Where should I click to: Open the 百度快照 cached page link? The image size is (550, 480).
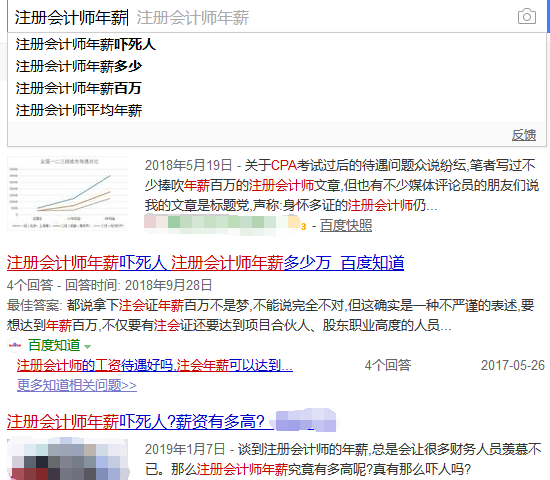pyautogui.click(x=346, y=226)
